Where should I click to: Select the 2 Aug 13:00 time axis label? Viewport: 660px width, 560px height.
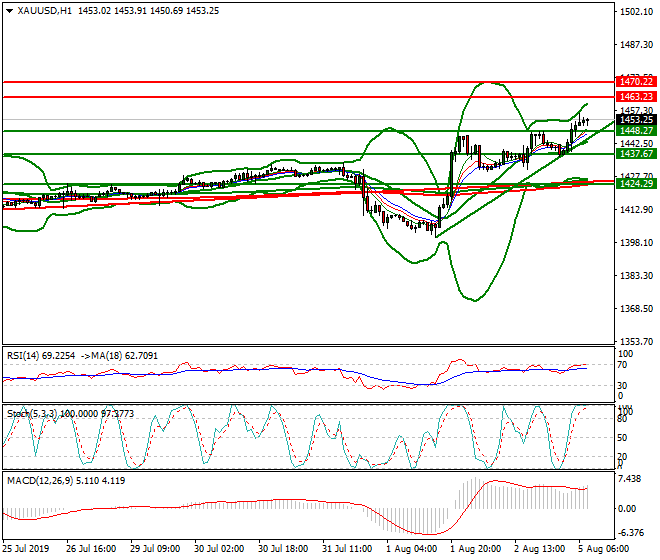click(x=540, y=549)
